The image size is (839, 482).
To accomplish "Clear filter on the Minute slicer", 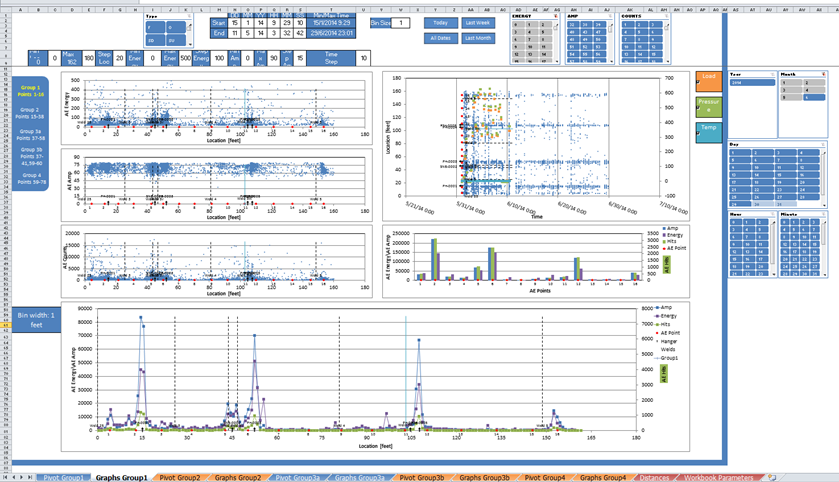I will tap(823, 214).
